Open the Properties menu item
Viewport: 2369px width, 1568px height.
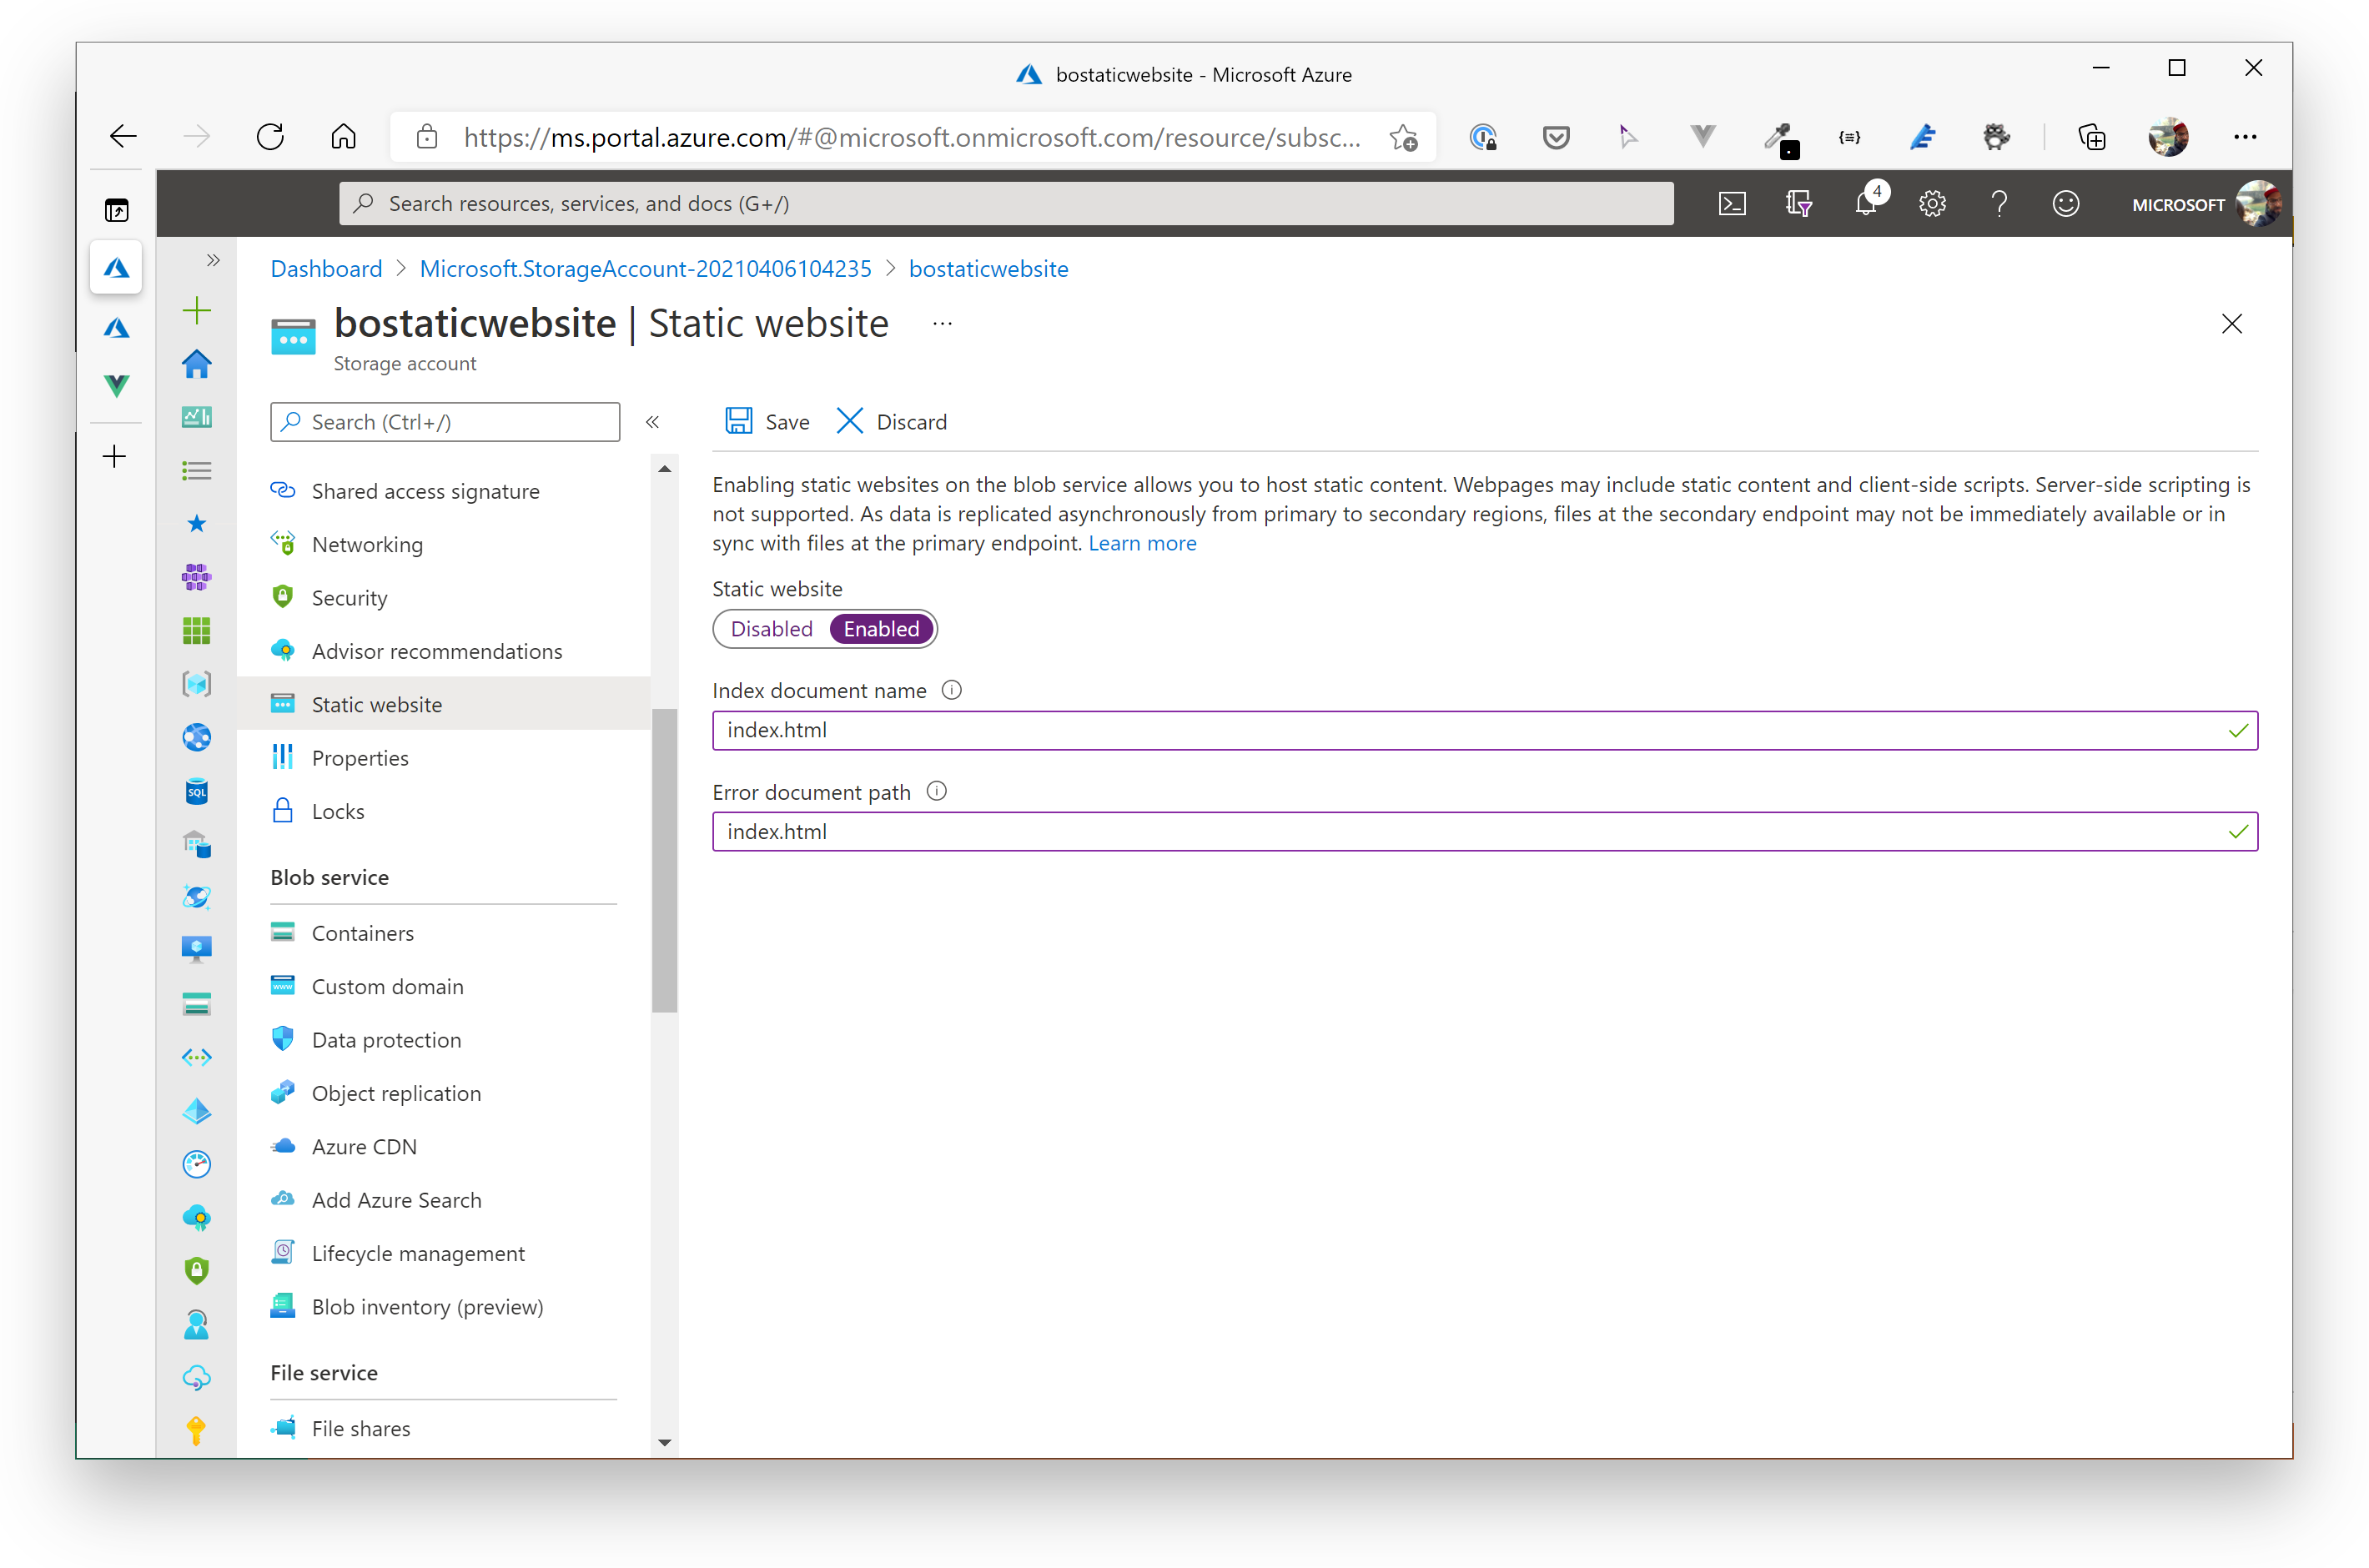pyautogui.click(x=360, y=757)
